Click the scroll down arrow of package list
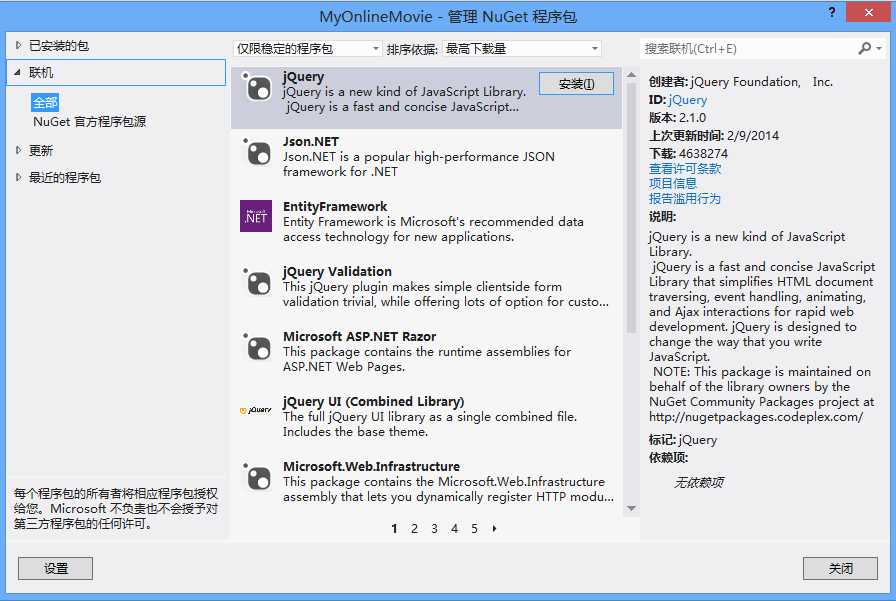This screenshot has width=896, height=601. pos(631,508)
